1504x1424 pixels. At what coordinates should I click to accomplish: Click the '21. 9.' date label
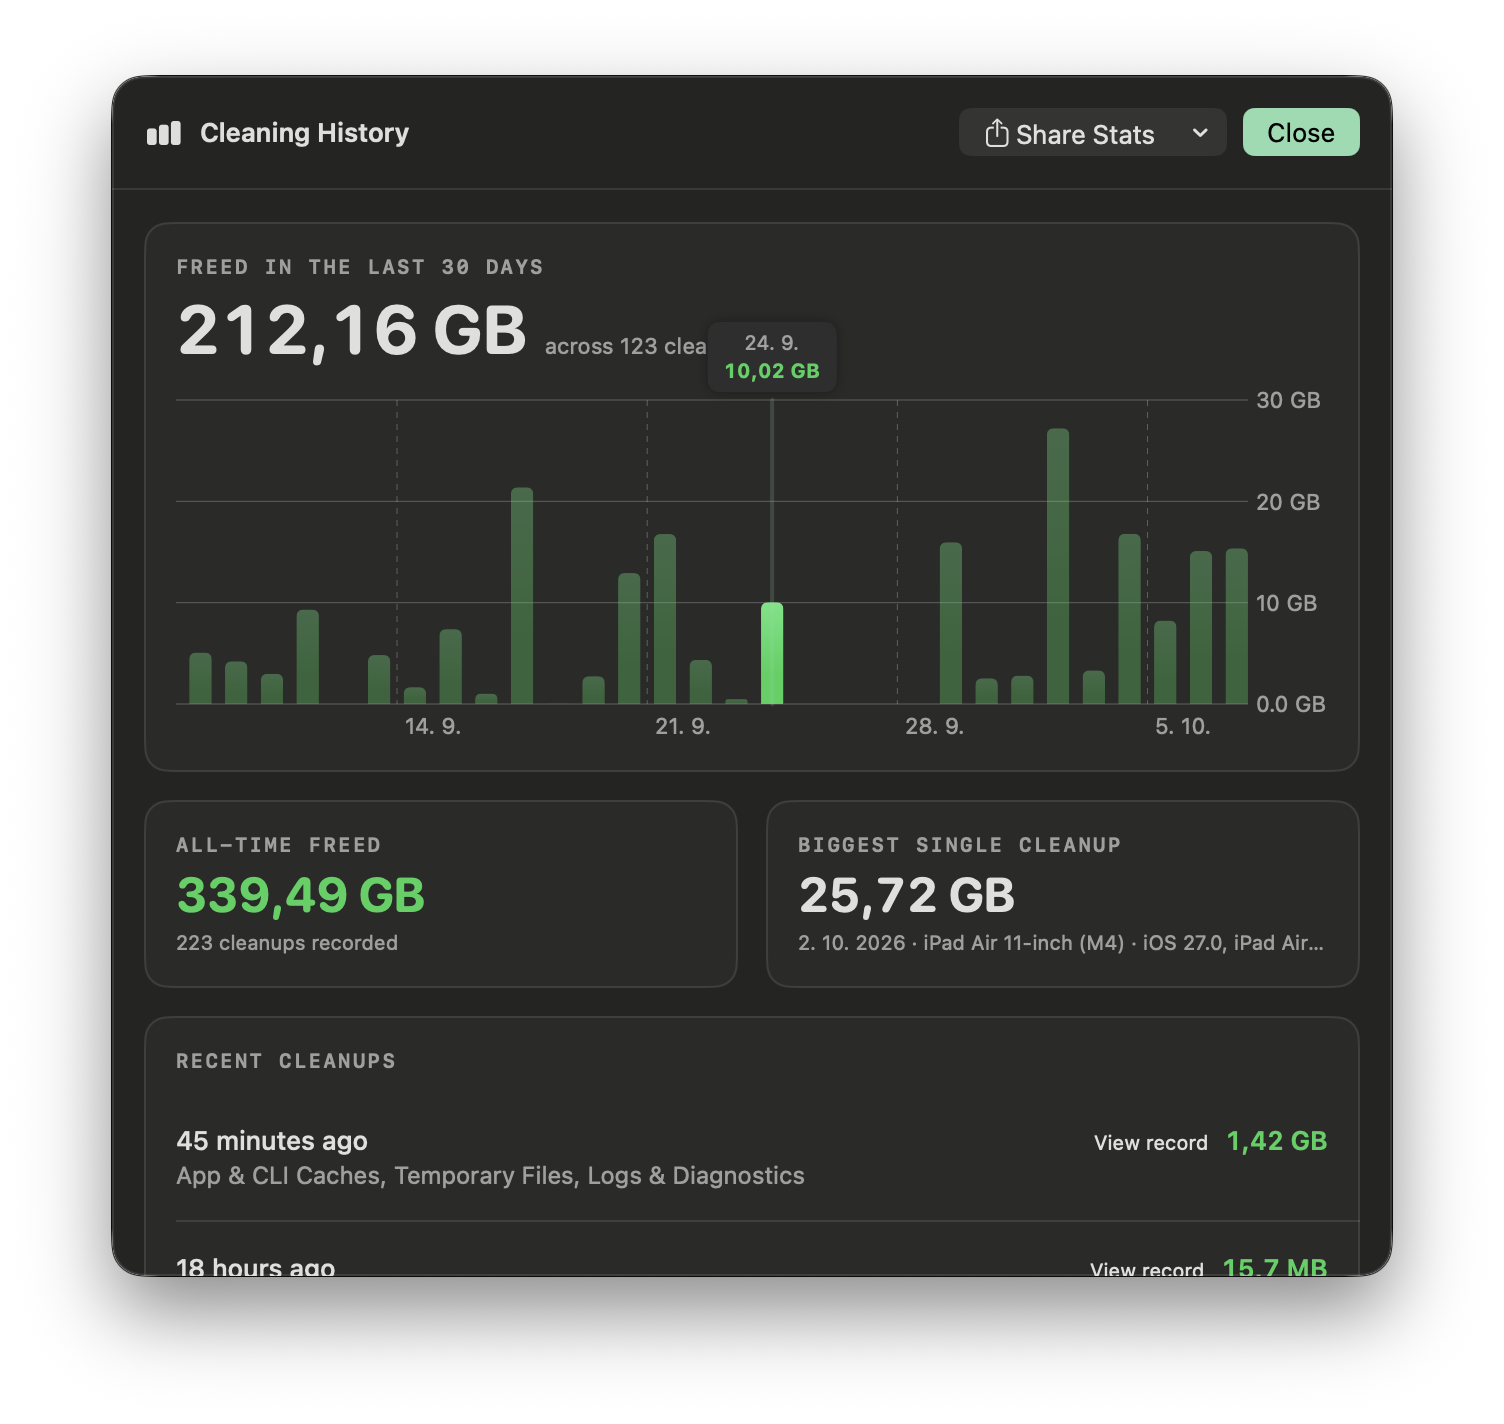click(683, 726)
